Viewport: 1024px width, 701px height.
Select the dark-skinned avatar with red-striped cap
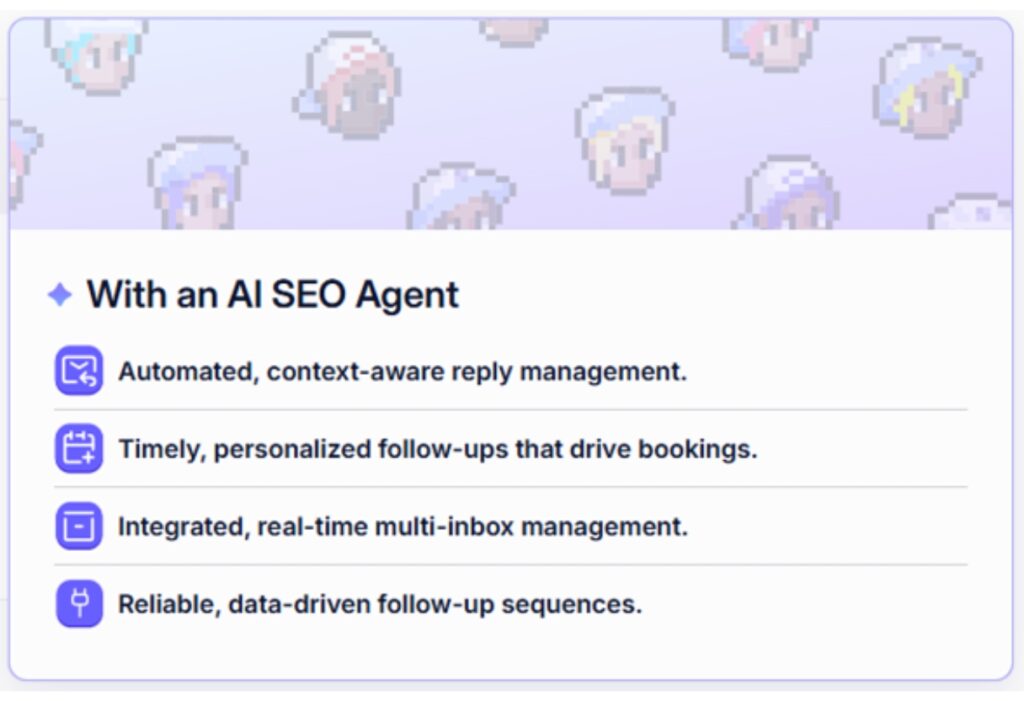[350, 87]
